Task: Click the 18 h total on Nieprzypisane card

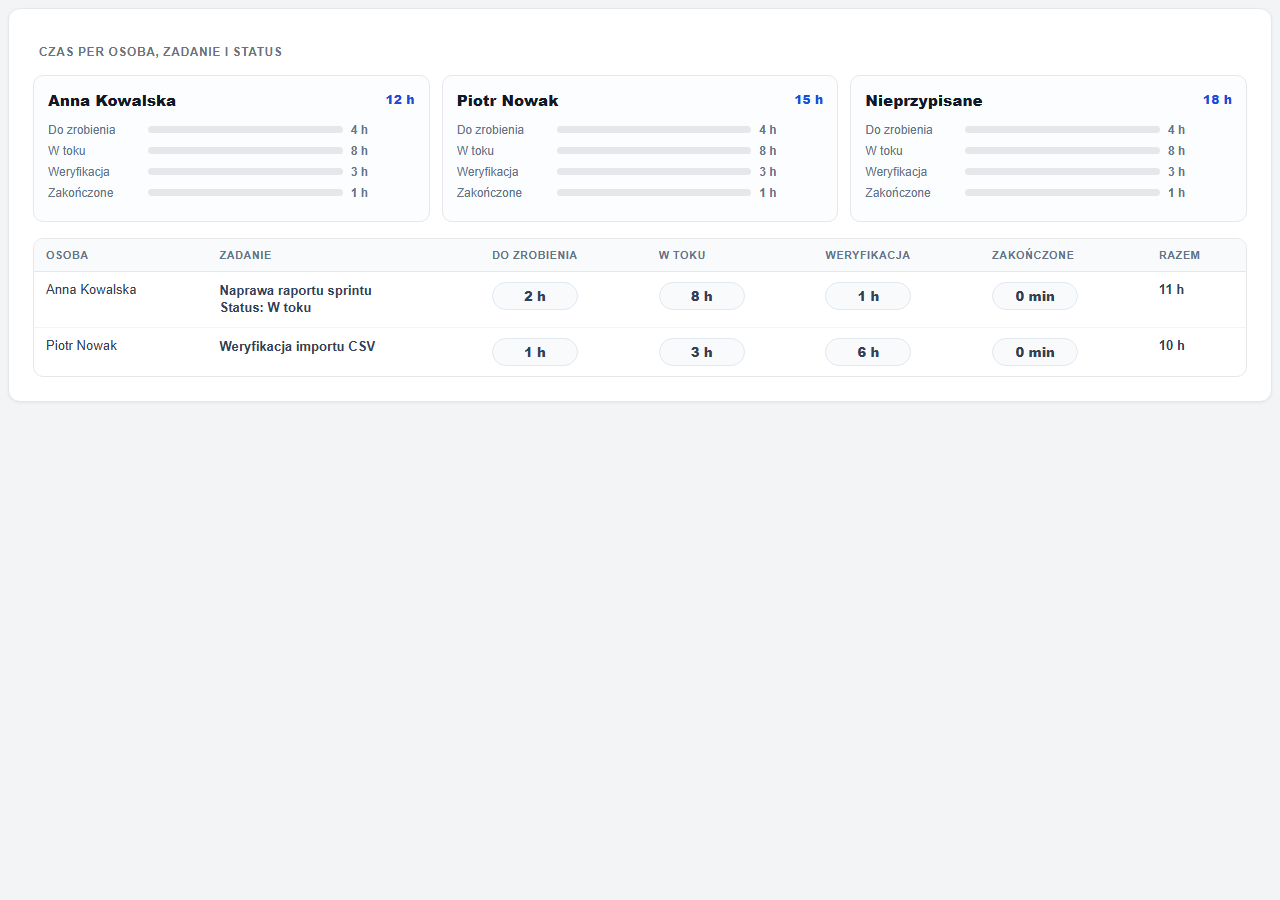Action: [1217, 100]
